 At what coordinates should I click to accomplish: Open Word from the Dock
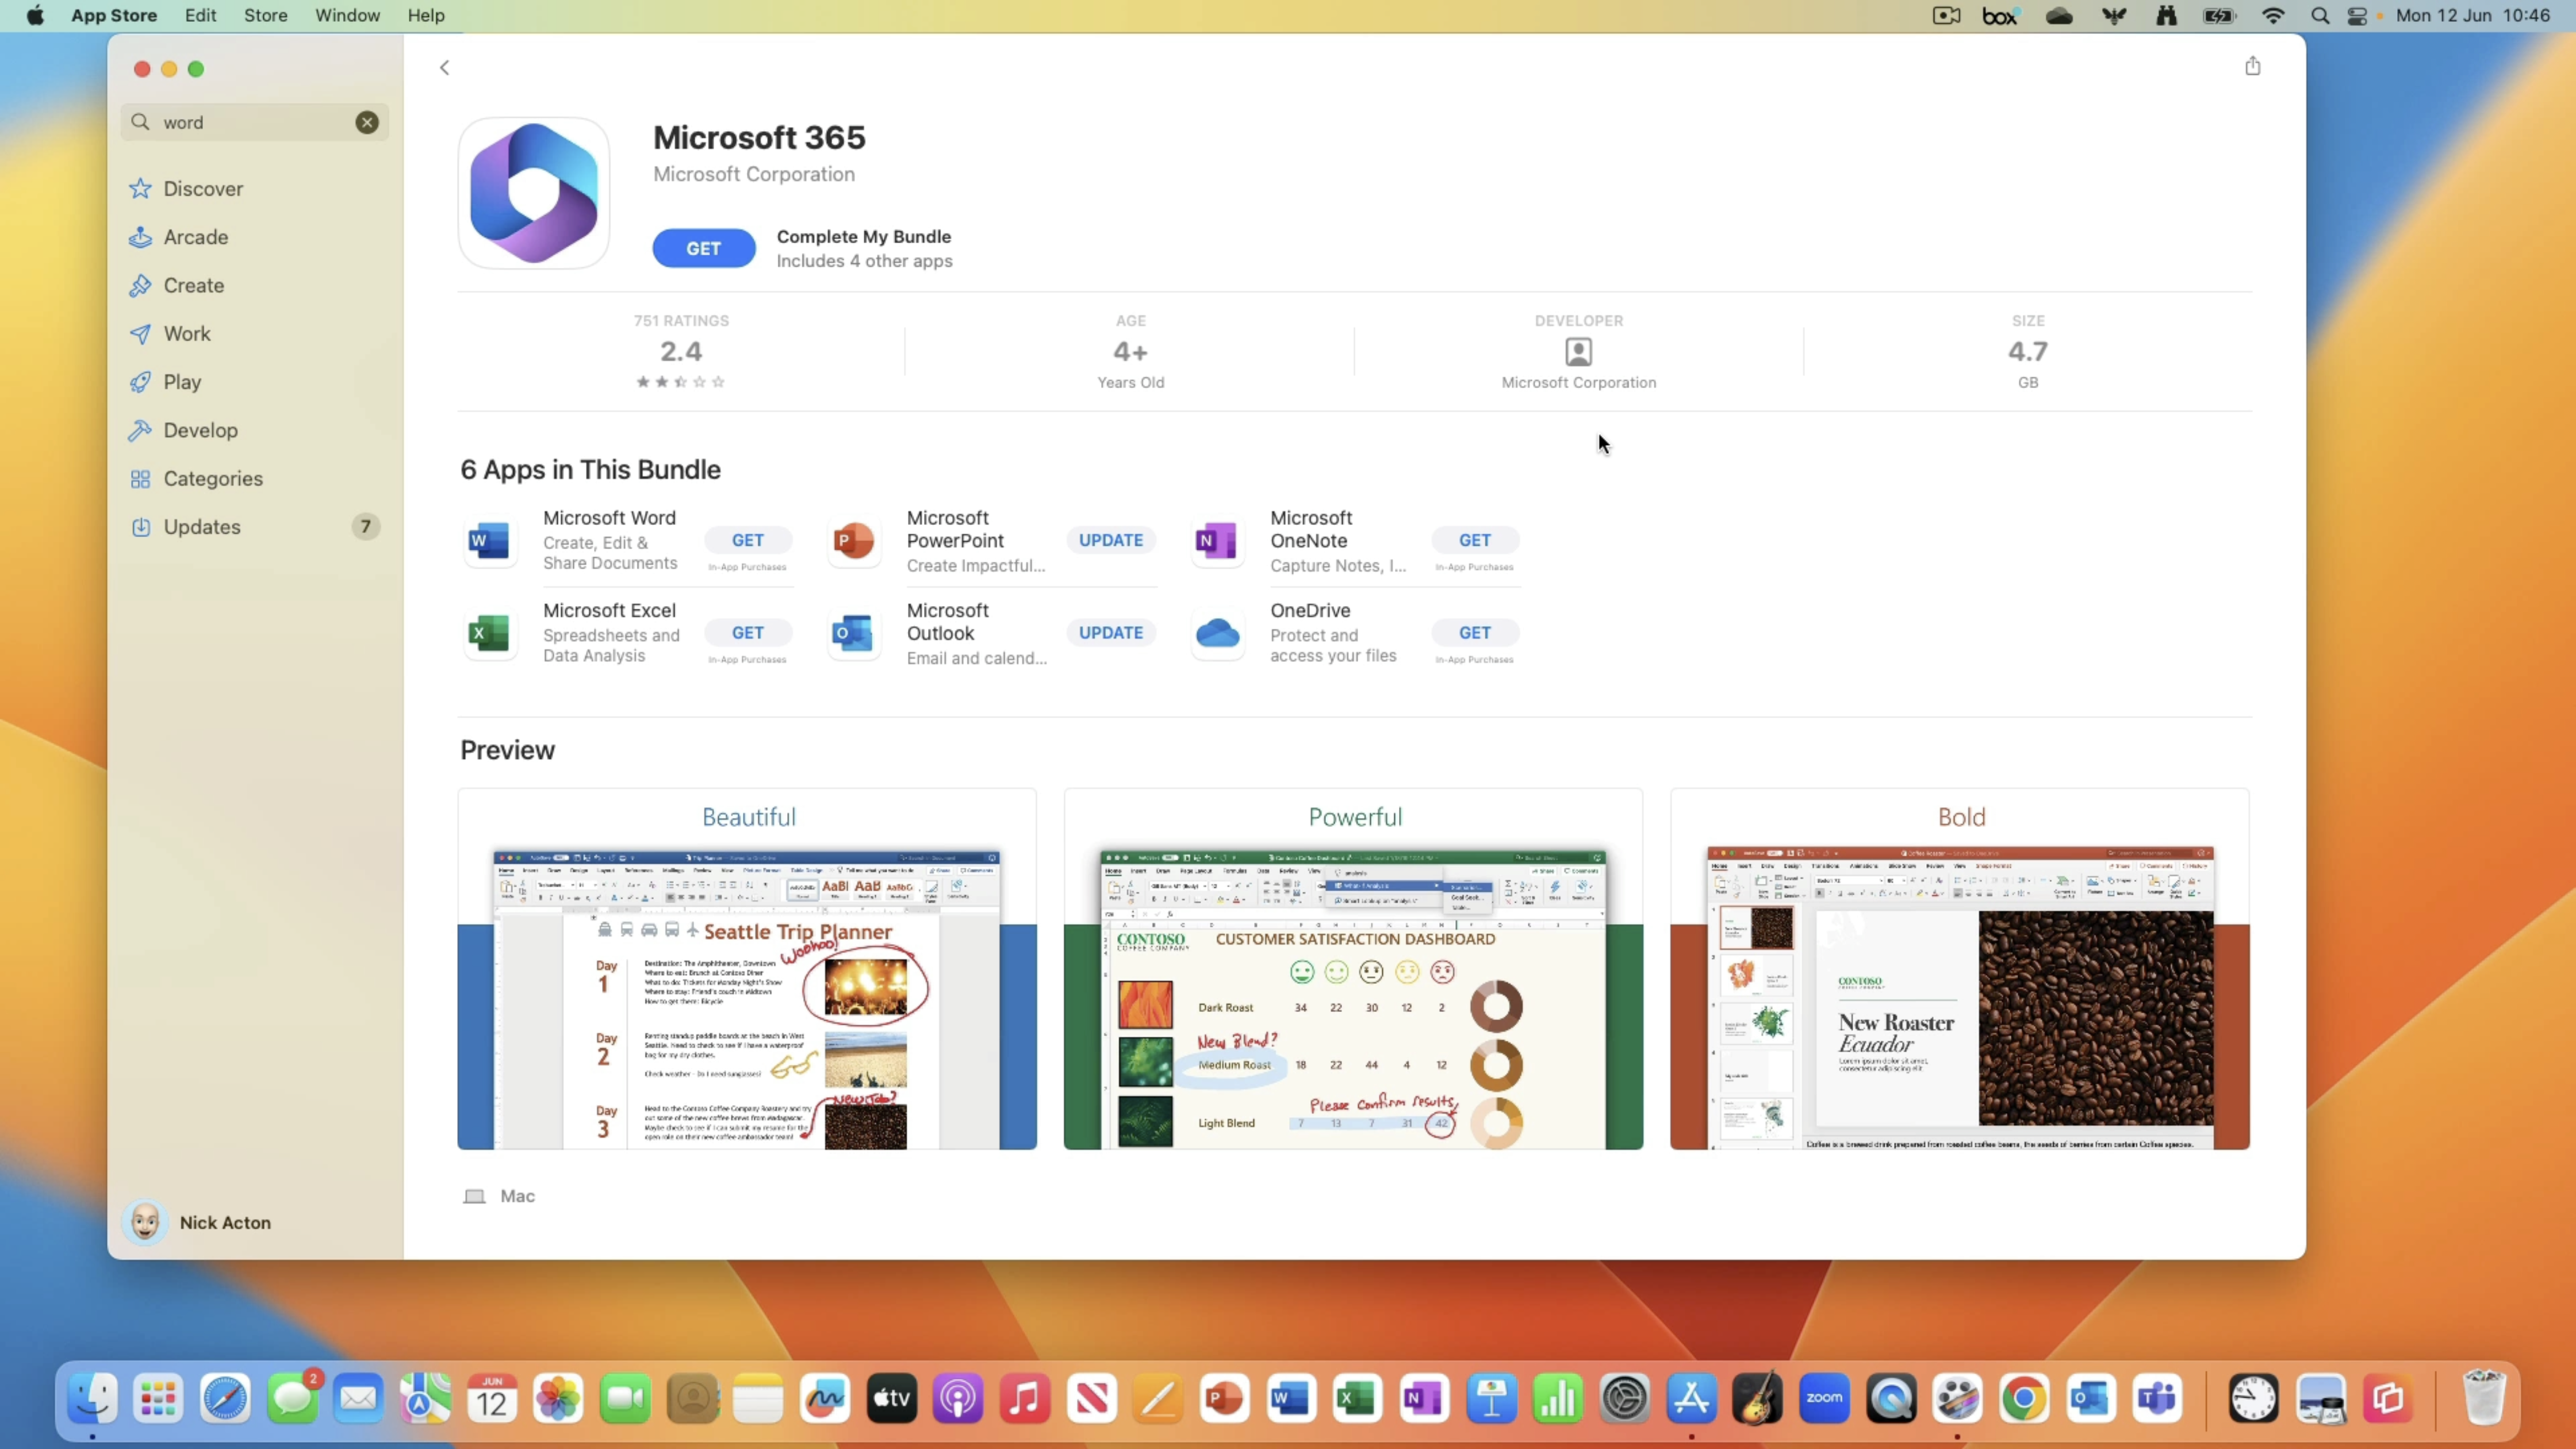pyautogui.click(x=1291, y=1398)
